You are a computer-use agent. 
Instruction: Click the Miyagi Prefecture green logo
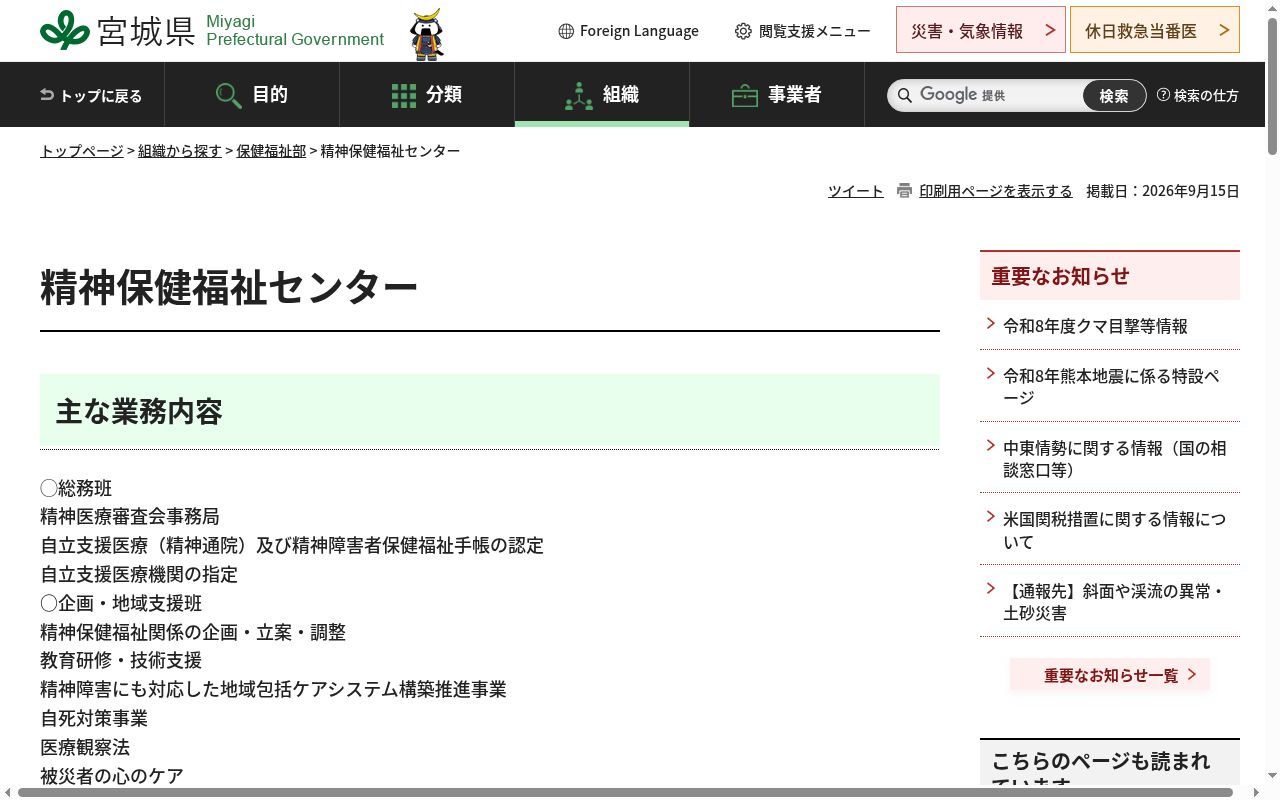[65, 30]
